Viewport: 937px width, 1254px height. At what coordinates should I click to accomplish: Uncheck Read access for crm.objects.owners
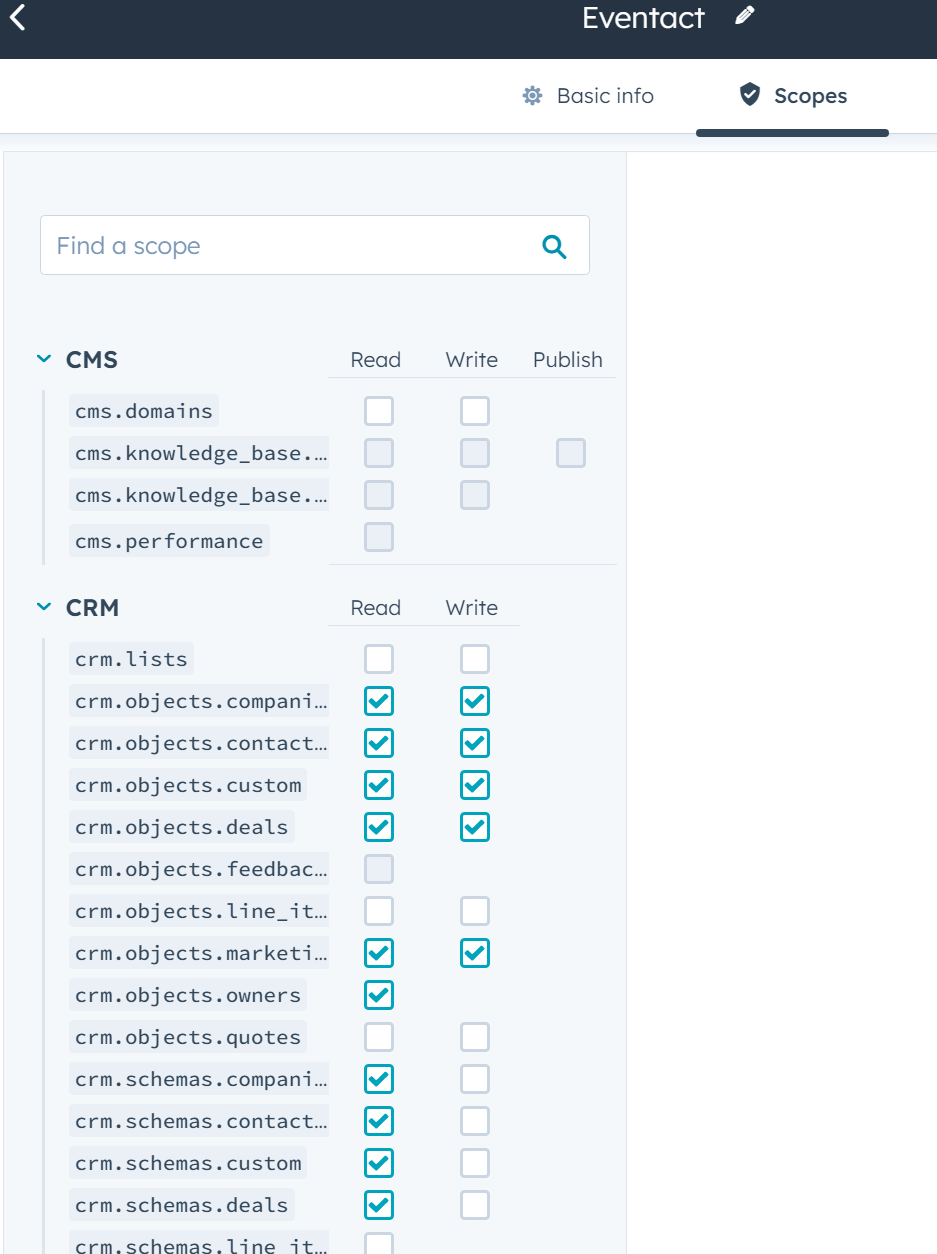(379, 994)
